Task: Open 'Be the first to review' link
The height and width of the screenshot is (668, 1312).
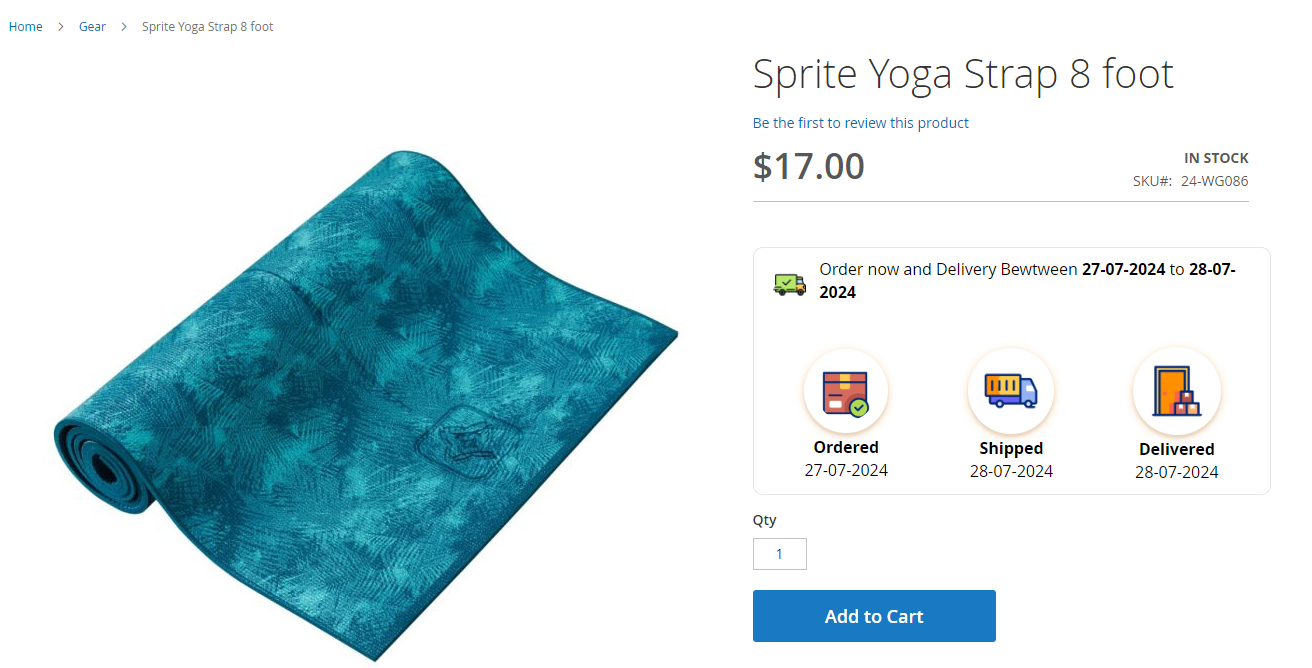Action: tap(860, 123)
